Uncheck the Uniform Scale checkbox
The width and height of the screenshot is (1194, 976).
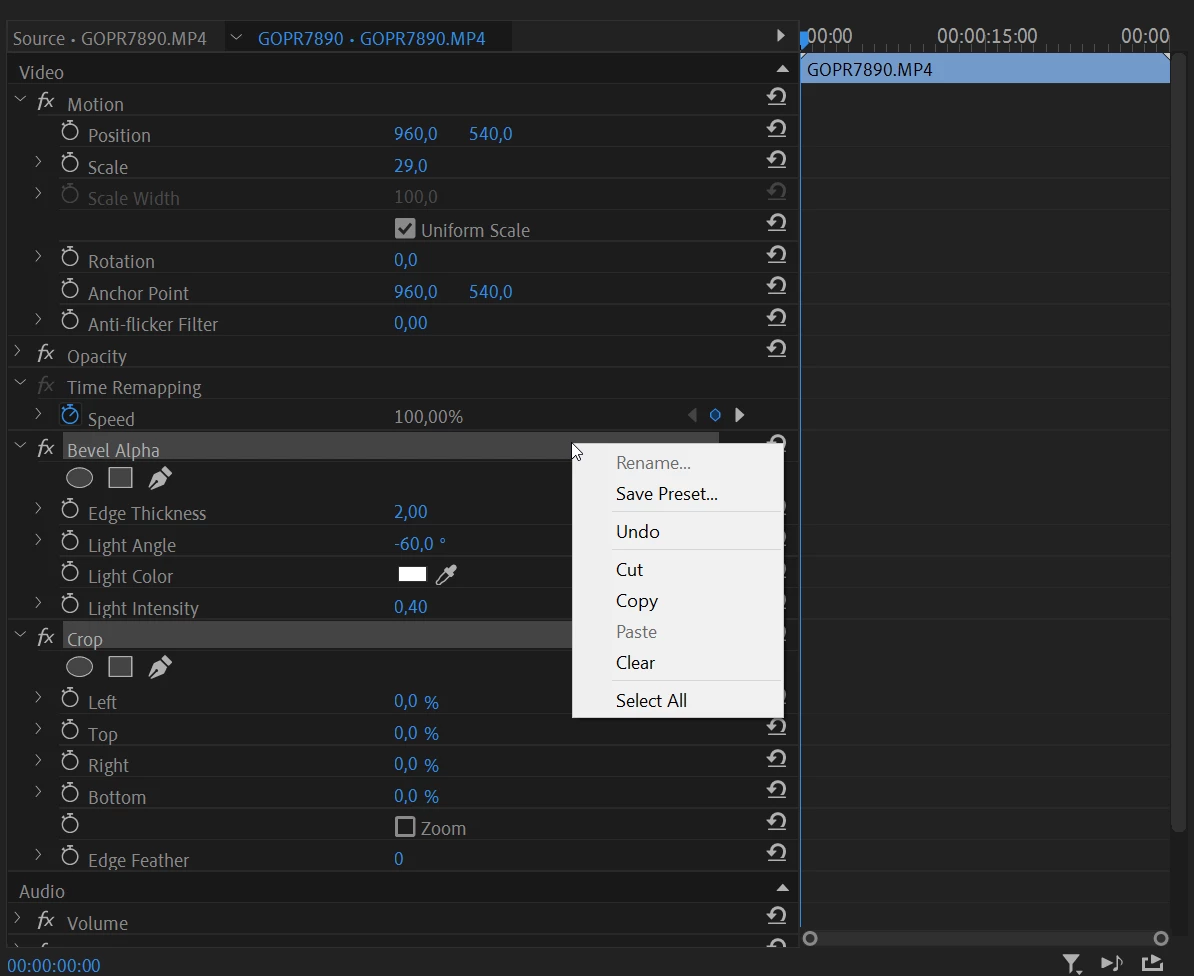click(405, 228)
